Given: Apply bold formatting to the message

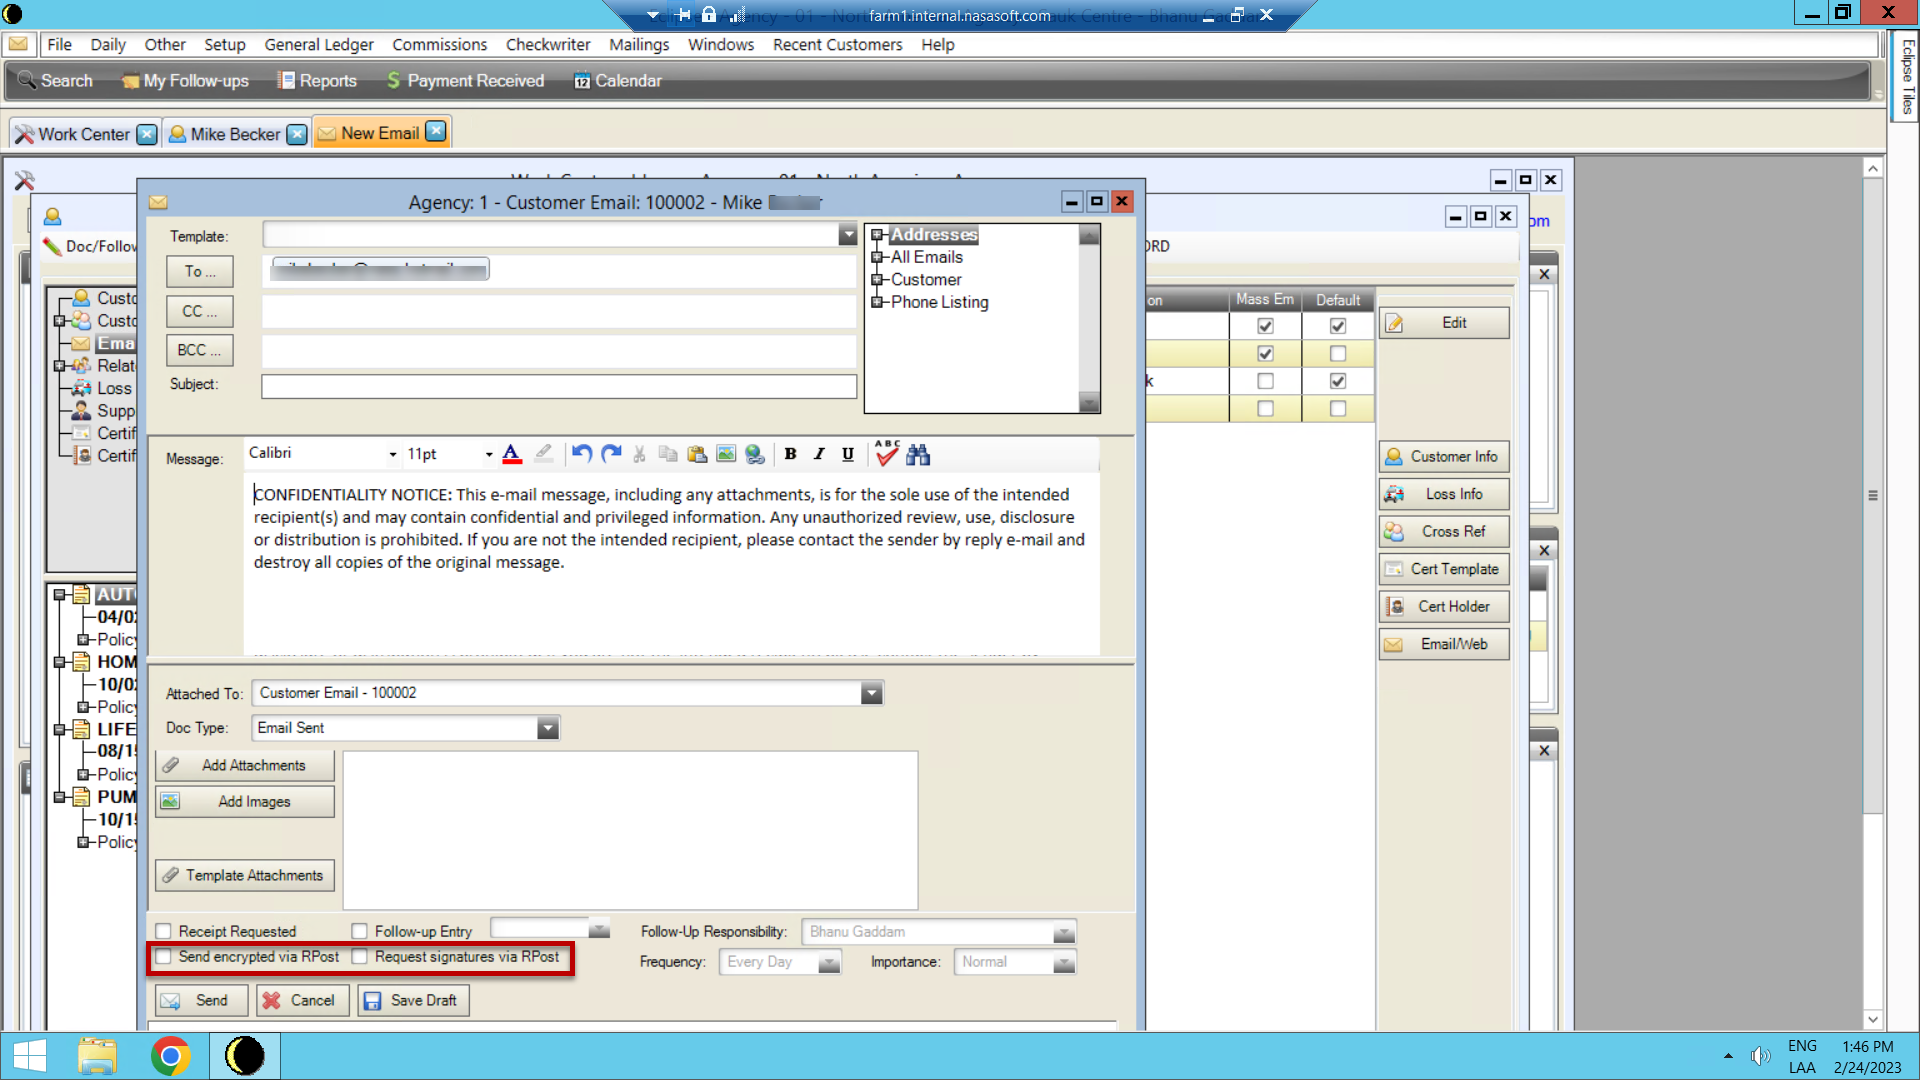Looking at the screenshot, I should 790,454.
